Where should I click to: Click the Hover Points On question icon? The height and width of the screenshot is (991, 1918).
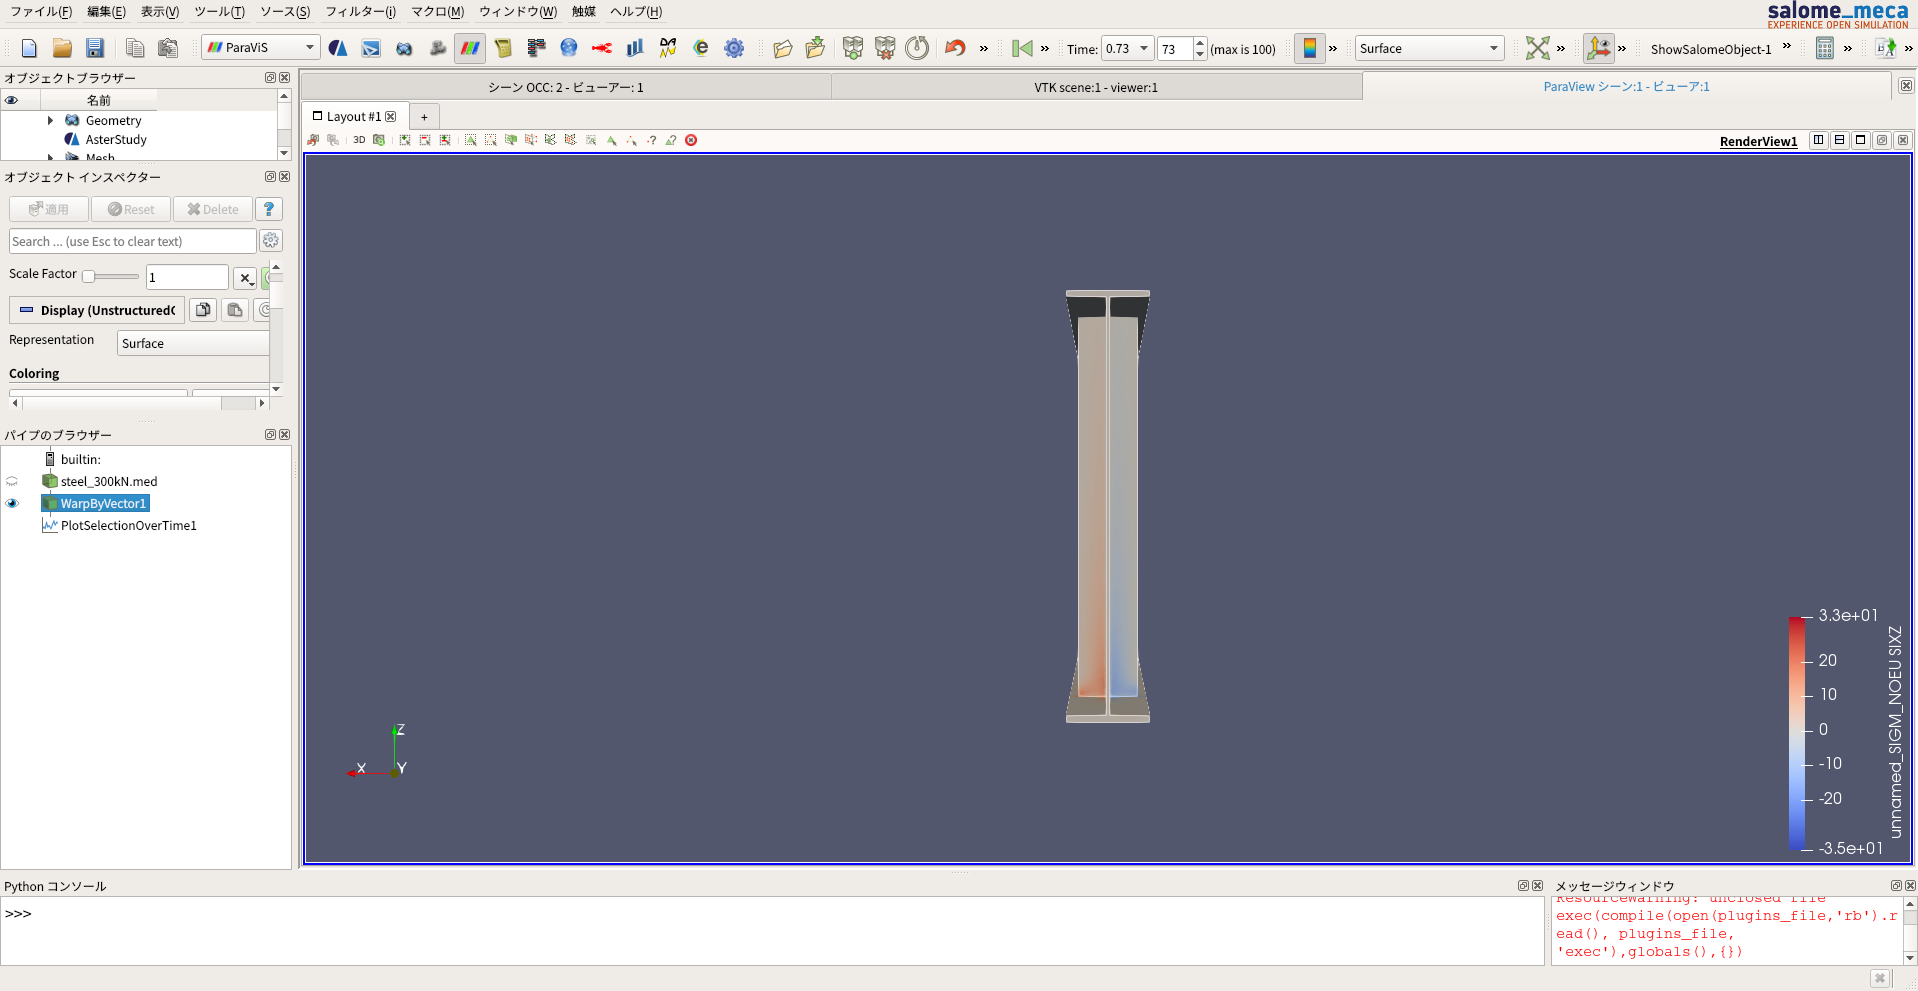pyautogui.click(x=651, y=140)
